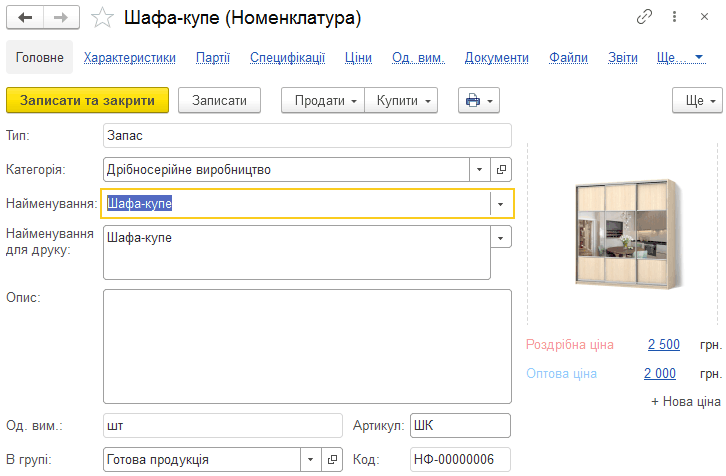This screenshot has height=476, width=726.
Task: Open the Продати dropdown menu
Action: 323,100
